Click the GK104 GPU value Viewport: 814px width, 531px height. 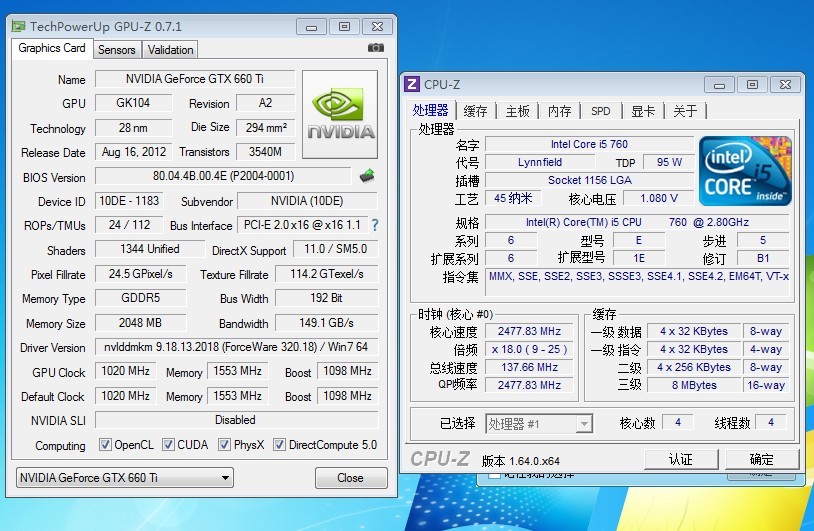coord(133,103)
